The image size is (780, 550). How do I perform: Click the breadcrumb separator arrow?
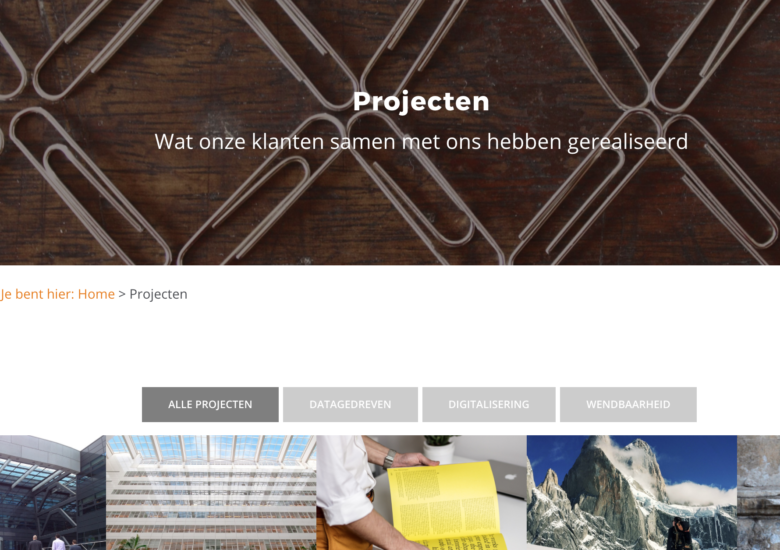pyautogui.click(x=122, y=294)
